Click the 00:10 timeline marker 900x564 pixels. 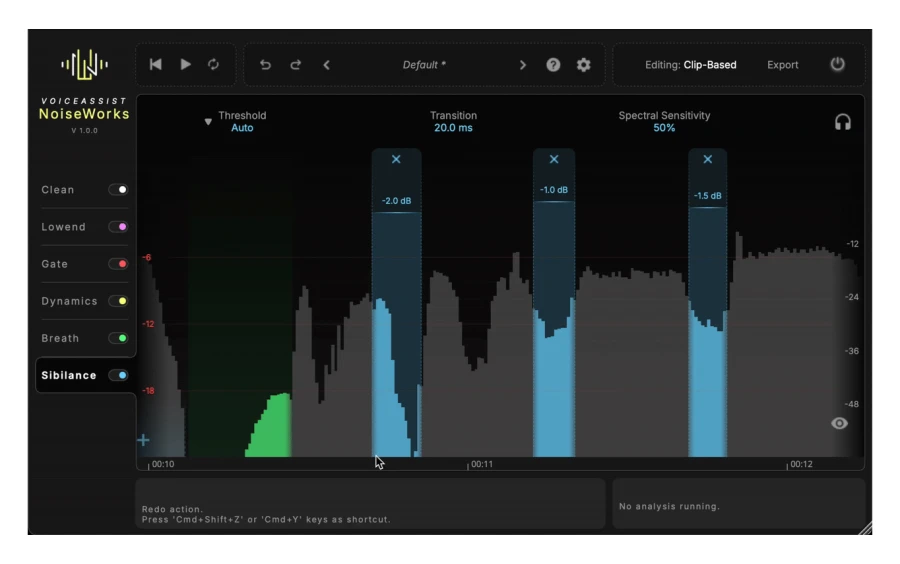(x=162, y=464)
